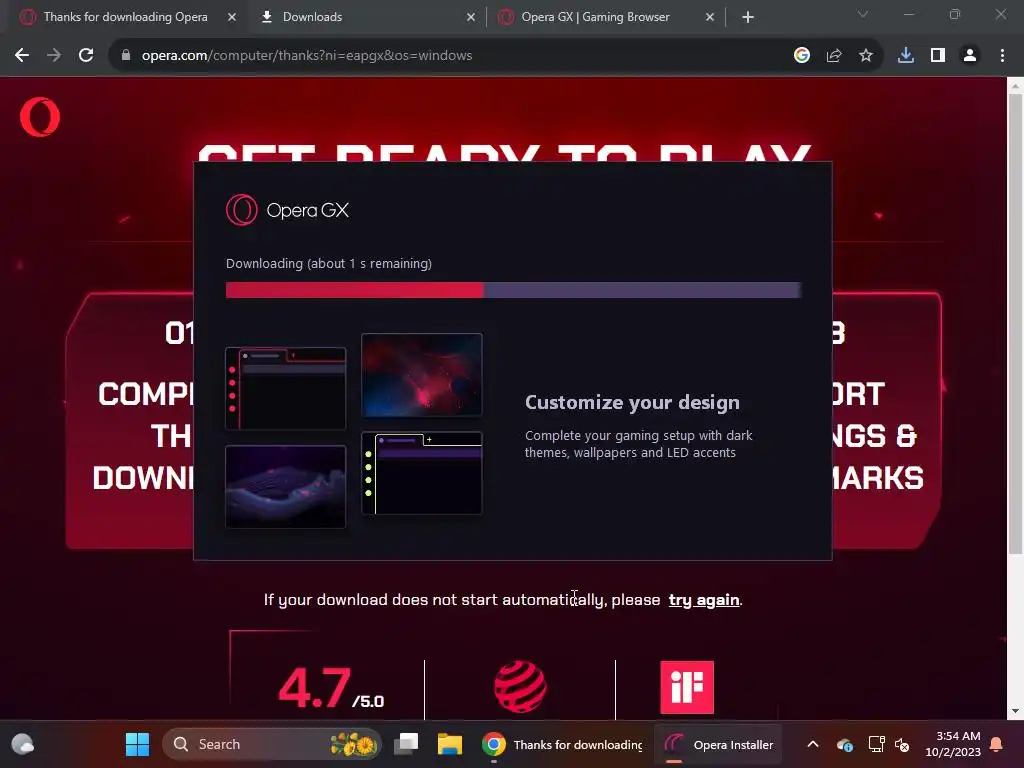Open the Chrome profile menu
1024x768 pixels.
point(970,56)
